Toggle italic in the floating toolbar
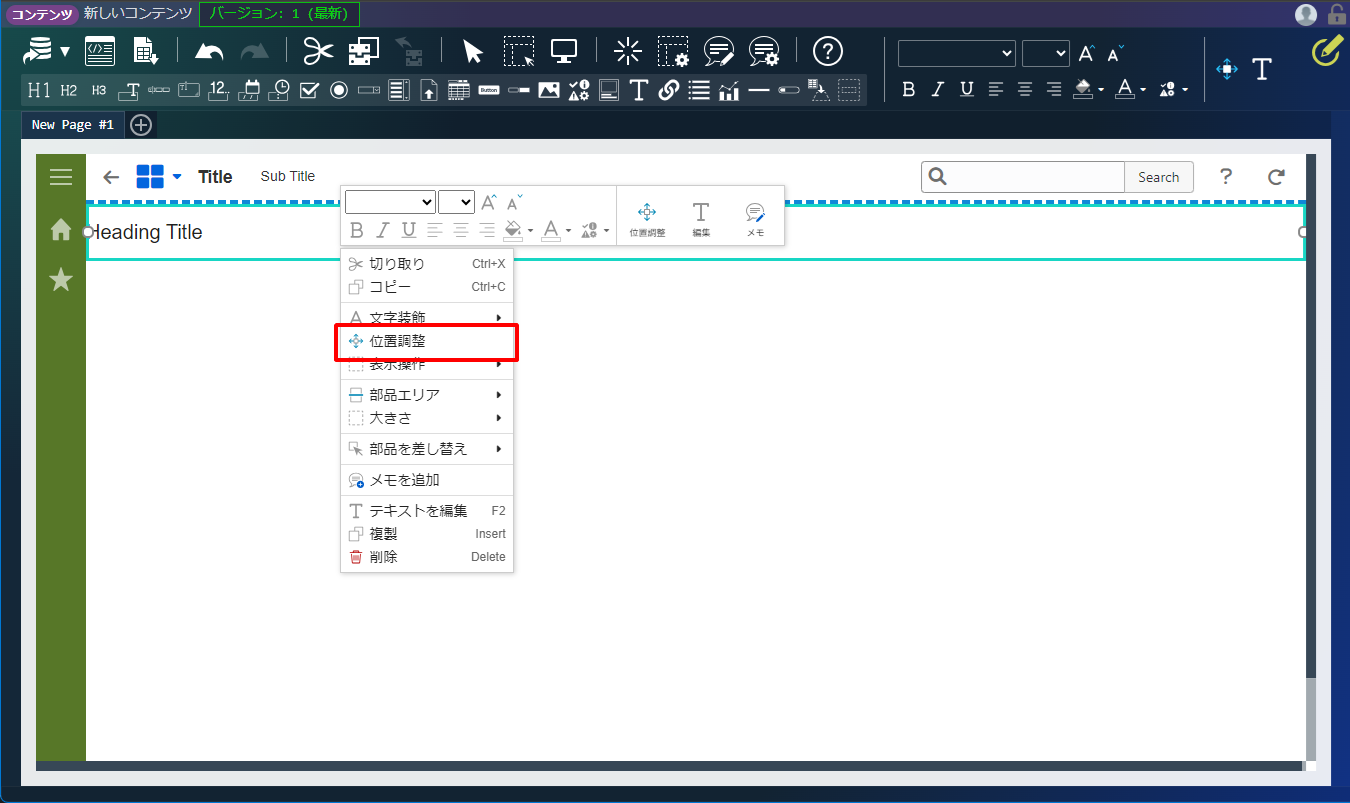Image resolution: width=1350 pixels, height=803 pixels. 383,230
